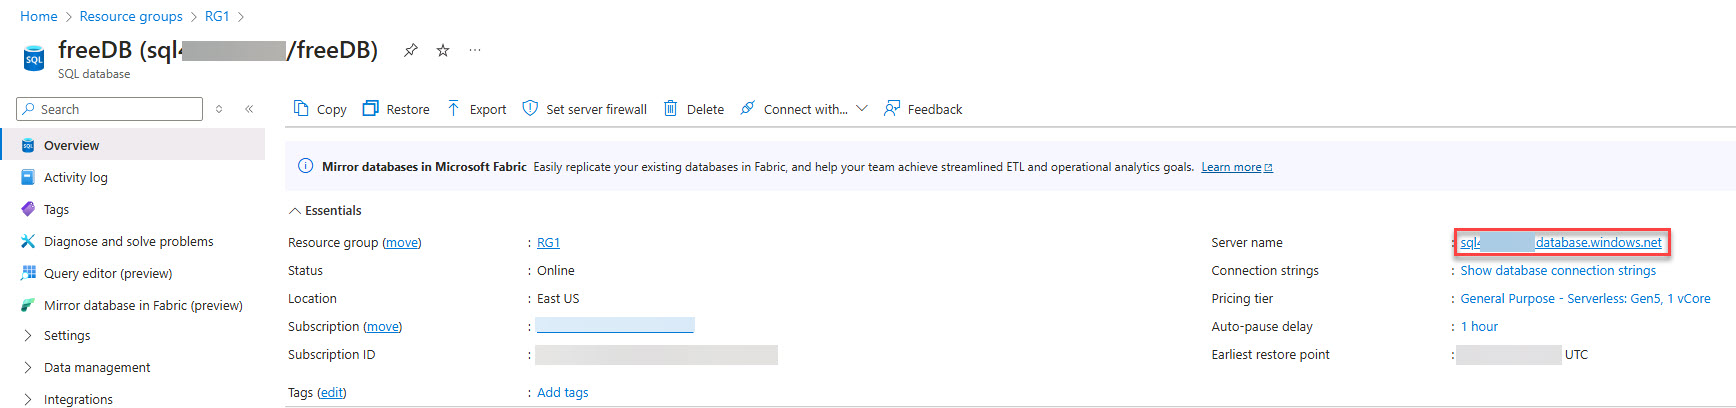Pin freeDB to dashboard
This screenshot has height=408, width=1736.
click(410, 50)
